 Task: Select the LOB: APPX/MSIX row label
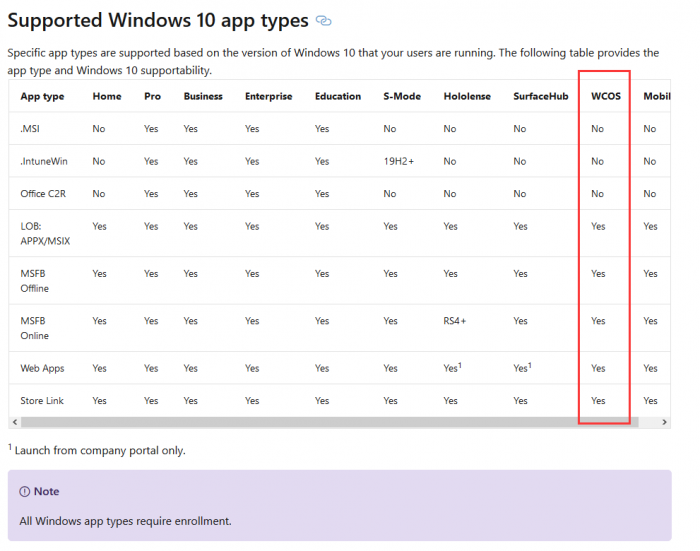[46, 233]
